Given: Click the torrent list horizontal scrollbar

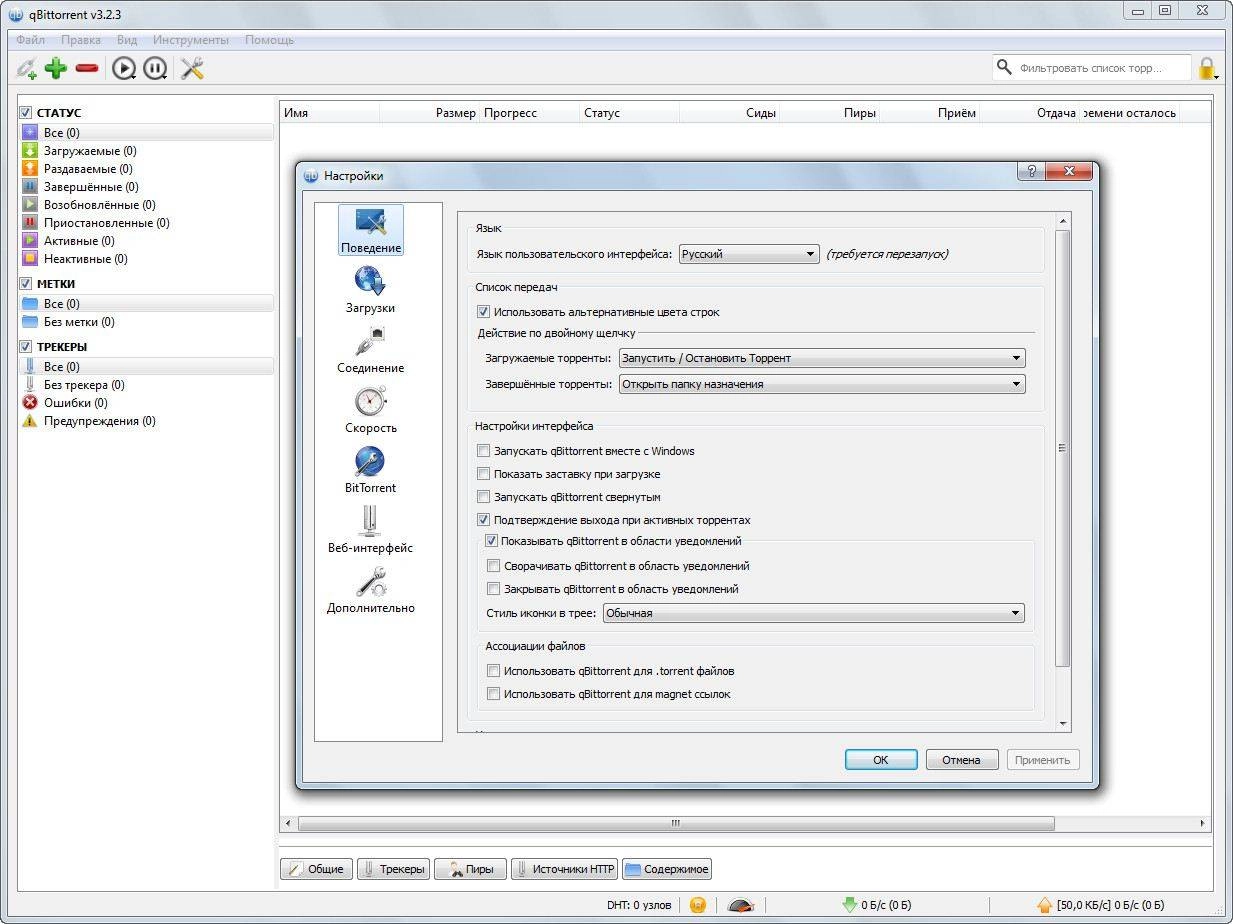Looking at the screenshot, I should pos(675,824).
